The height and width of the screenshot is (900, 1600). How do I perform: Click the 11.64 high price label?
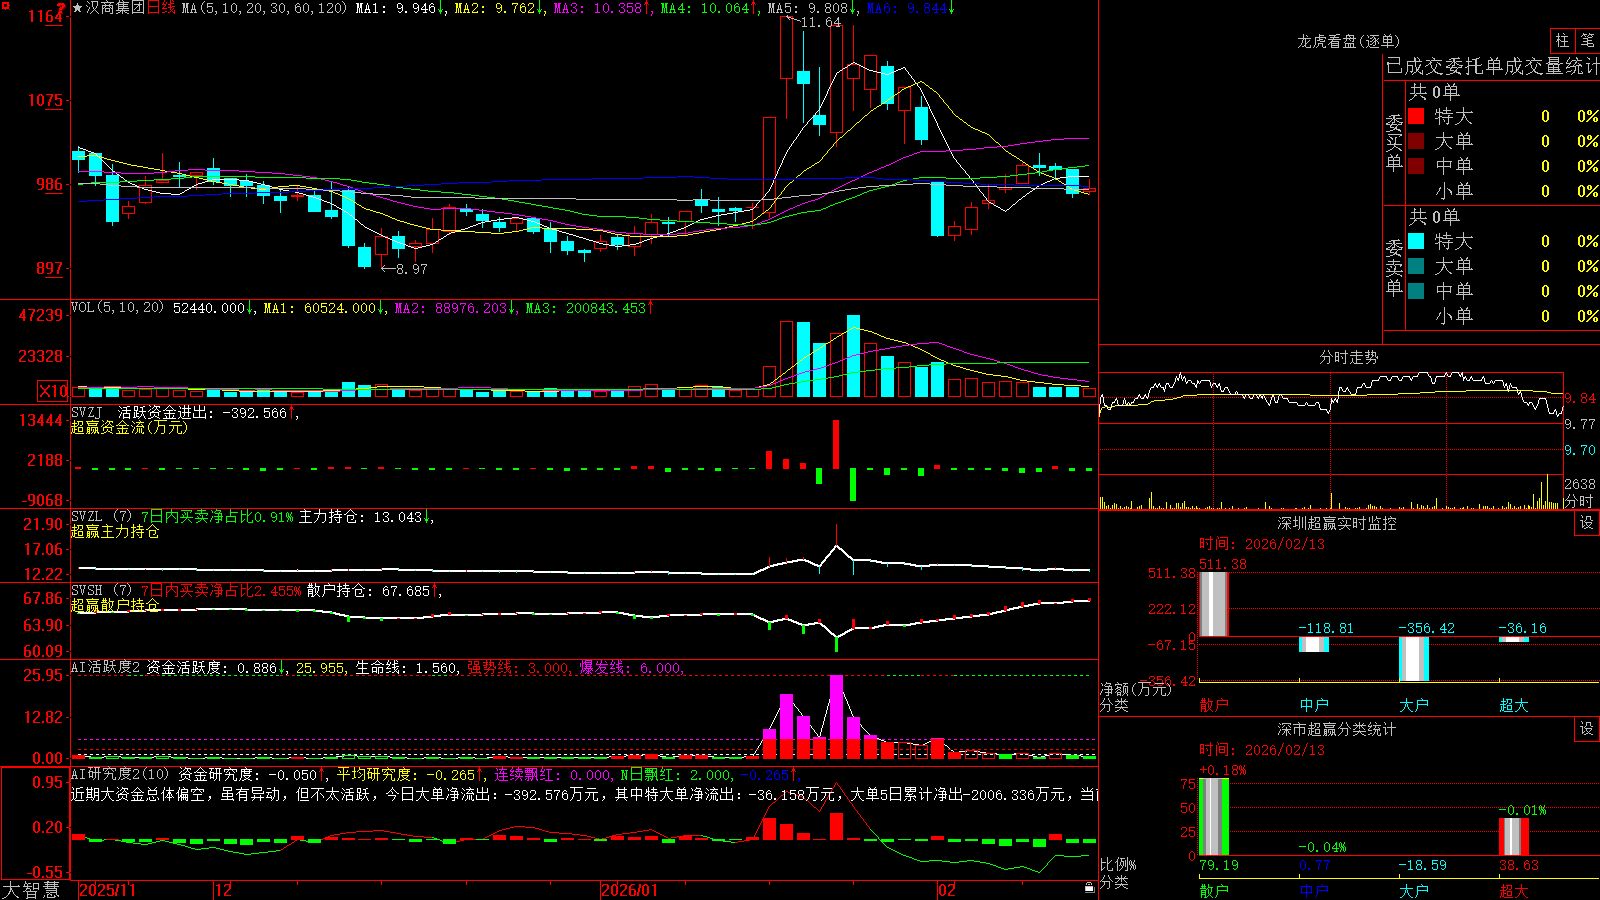point(821,22)
